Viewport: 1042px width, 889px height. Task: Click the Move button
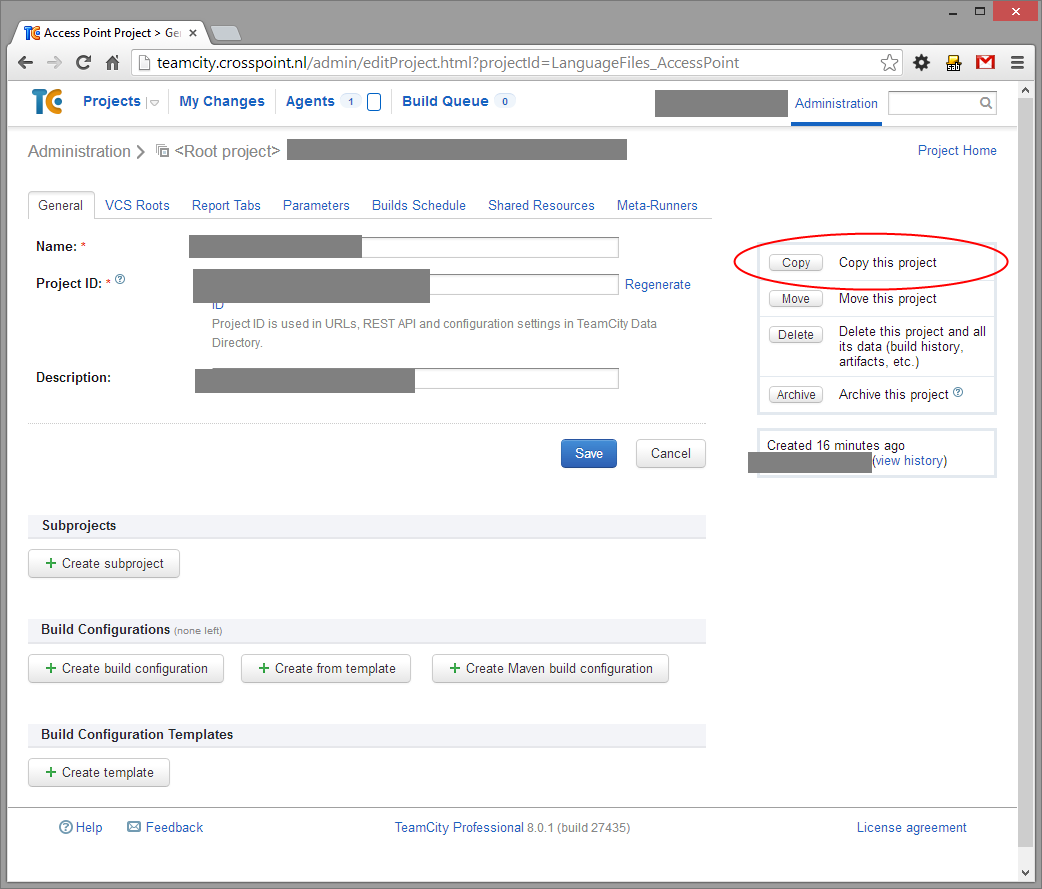tap(795, 298)
